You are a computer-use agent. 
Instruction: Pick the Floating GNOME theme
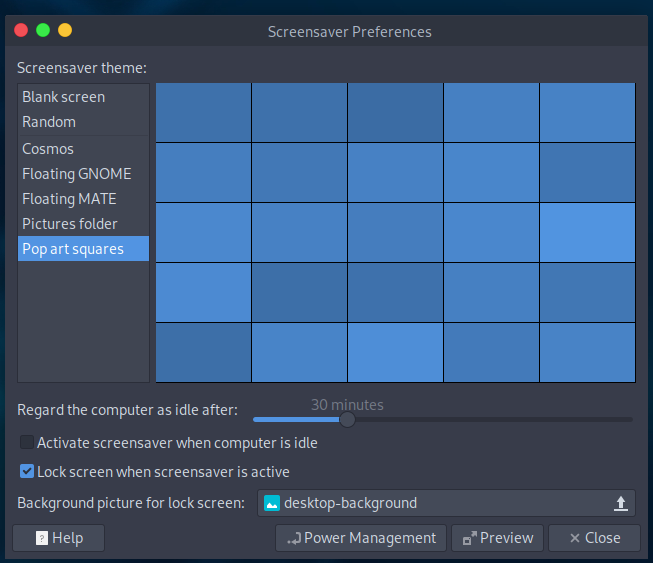click(x=77, y=174)
